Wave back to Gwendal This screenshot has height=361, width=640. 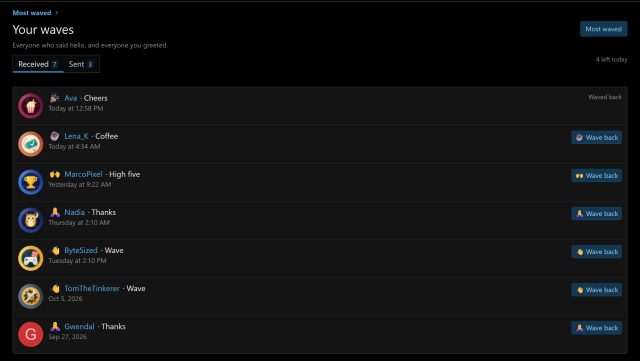pos(596,328)
